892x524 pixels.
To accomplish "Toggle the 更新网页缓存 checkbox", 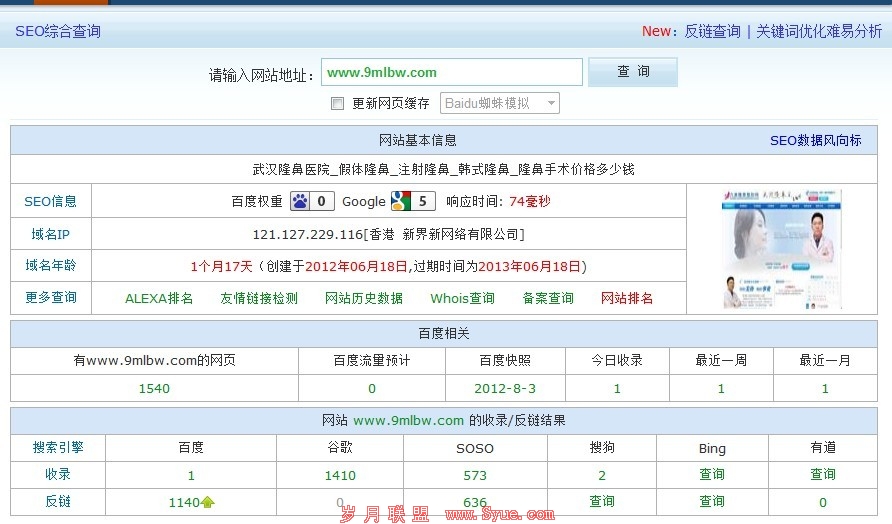I will tap(337, 104).
